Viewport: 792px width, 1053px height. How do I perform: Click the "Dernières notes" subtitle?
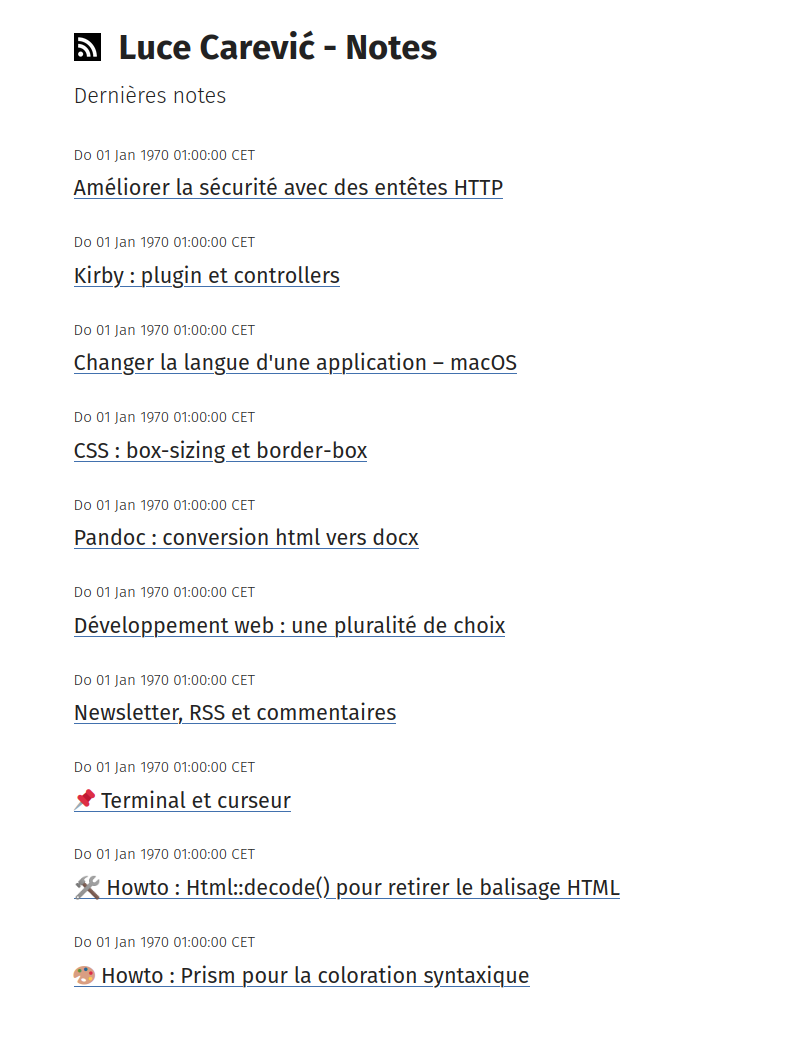[x=150, y=96]
